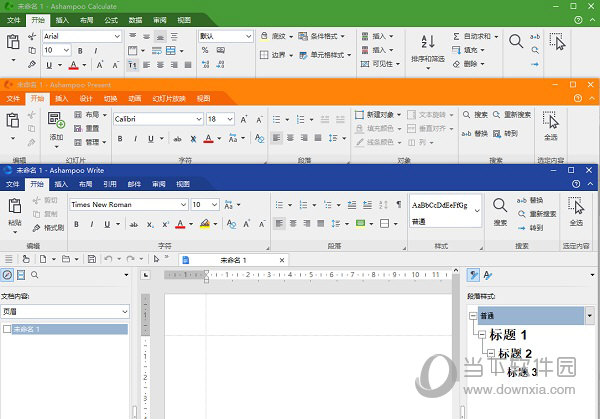600x419 pixels.
Task: Open font size 10 dropdown in Write
Action: [x=214, y=205]
